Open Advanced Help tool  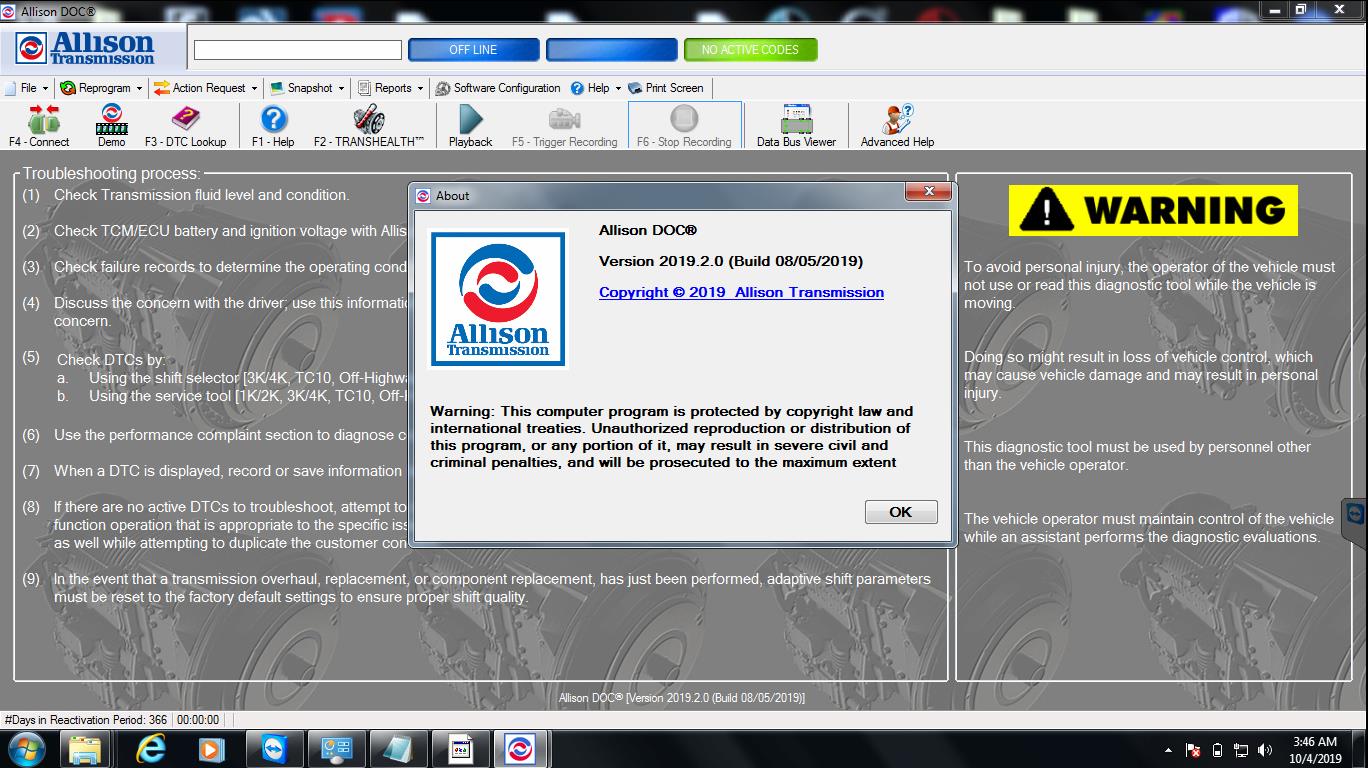tap(898, 126)
